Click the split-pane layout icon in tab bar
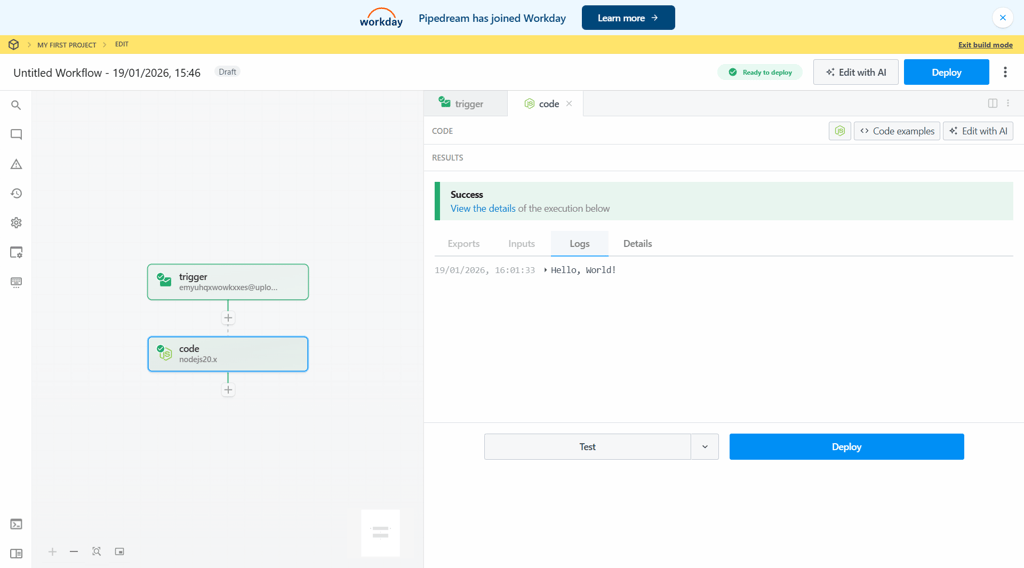The image size is (1024, 568). pos(993,103)
